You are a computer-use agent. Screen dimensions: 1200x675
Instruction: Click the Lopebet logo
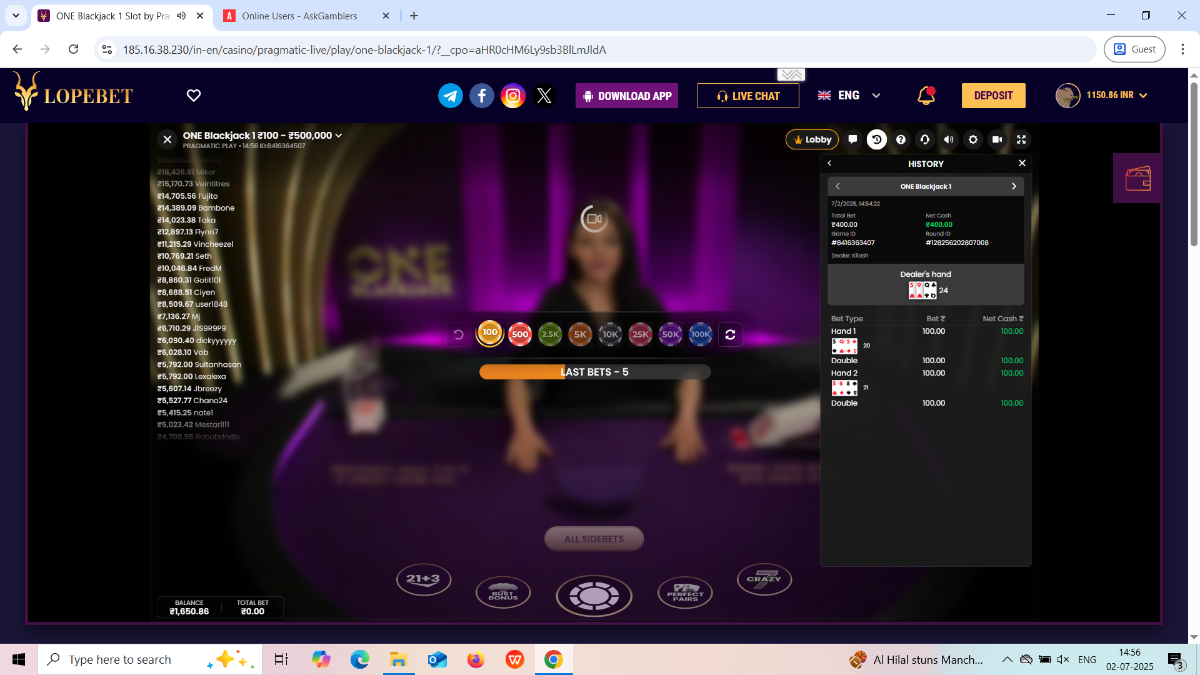tap(73, 94)
